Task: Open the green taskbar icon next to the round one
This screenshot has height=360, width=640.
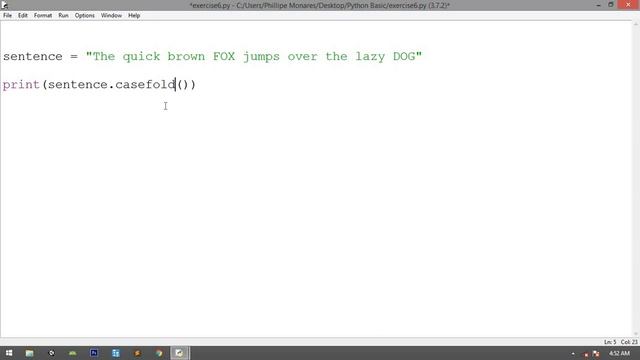Action: (x=73, y=353)
